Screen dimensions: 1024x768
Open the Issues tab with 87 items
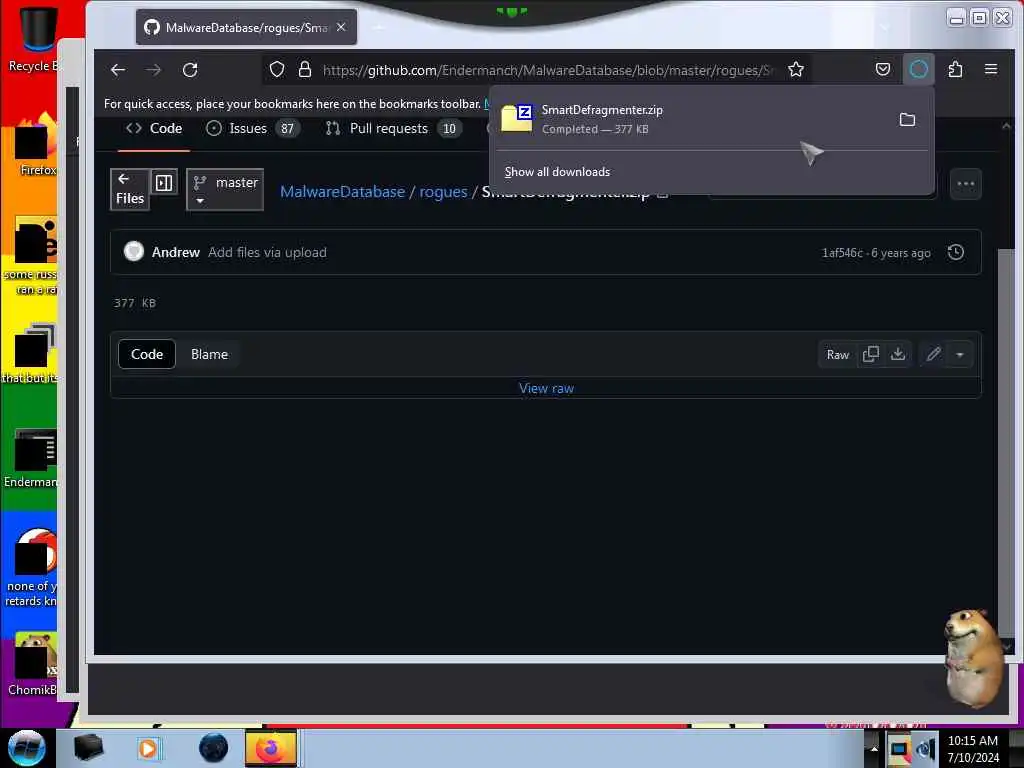[253, 129]
